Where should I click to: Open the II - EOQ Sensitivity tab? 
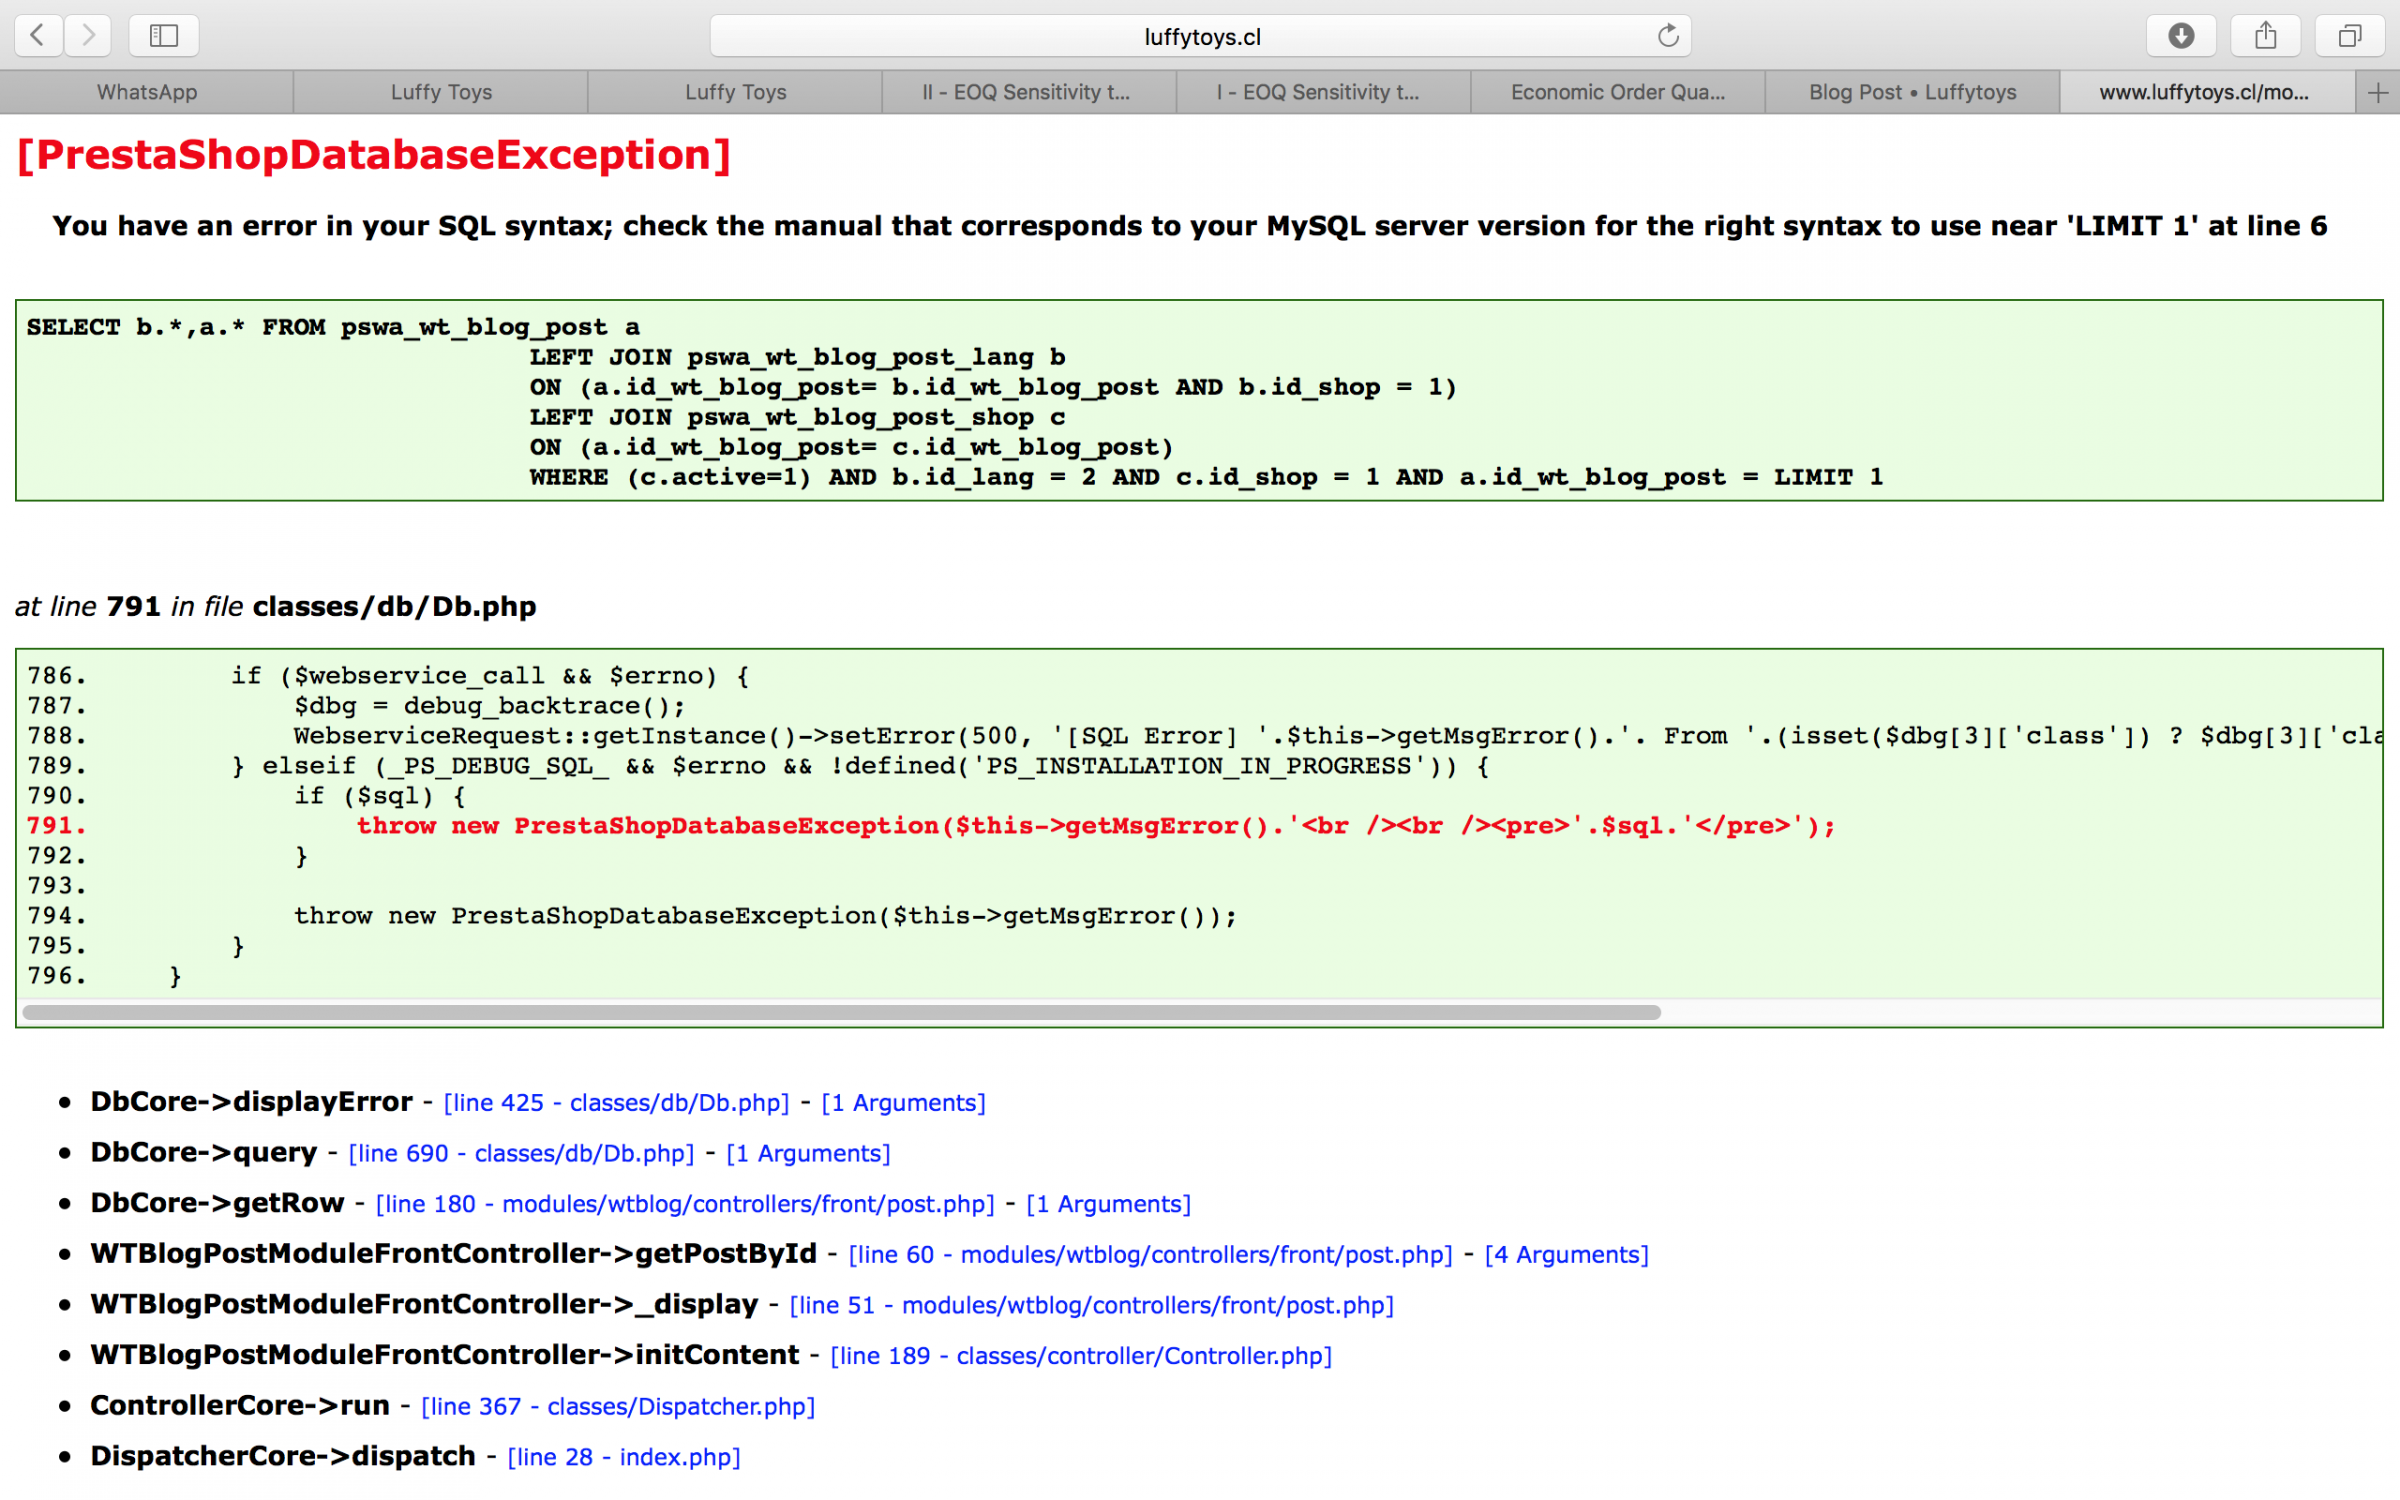1027,93
